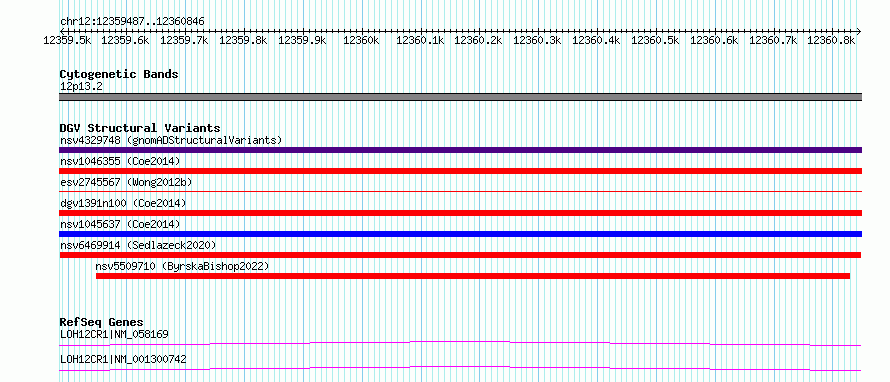Screen dimensions: 890x382
Task: Click the purple nsv4329748 variant bar
Action: [x=460, y=150]
